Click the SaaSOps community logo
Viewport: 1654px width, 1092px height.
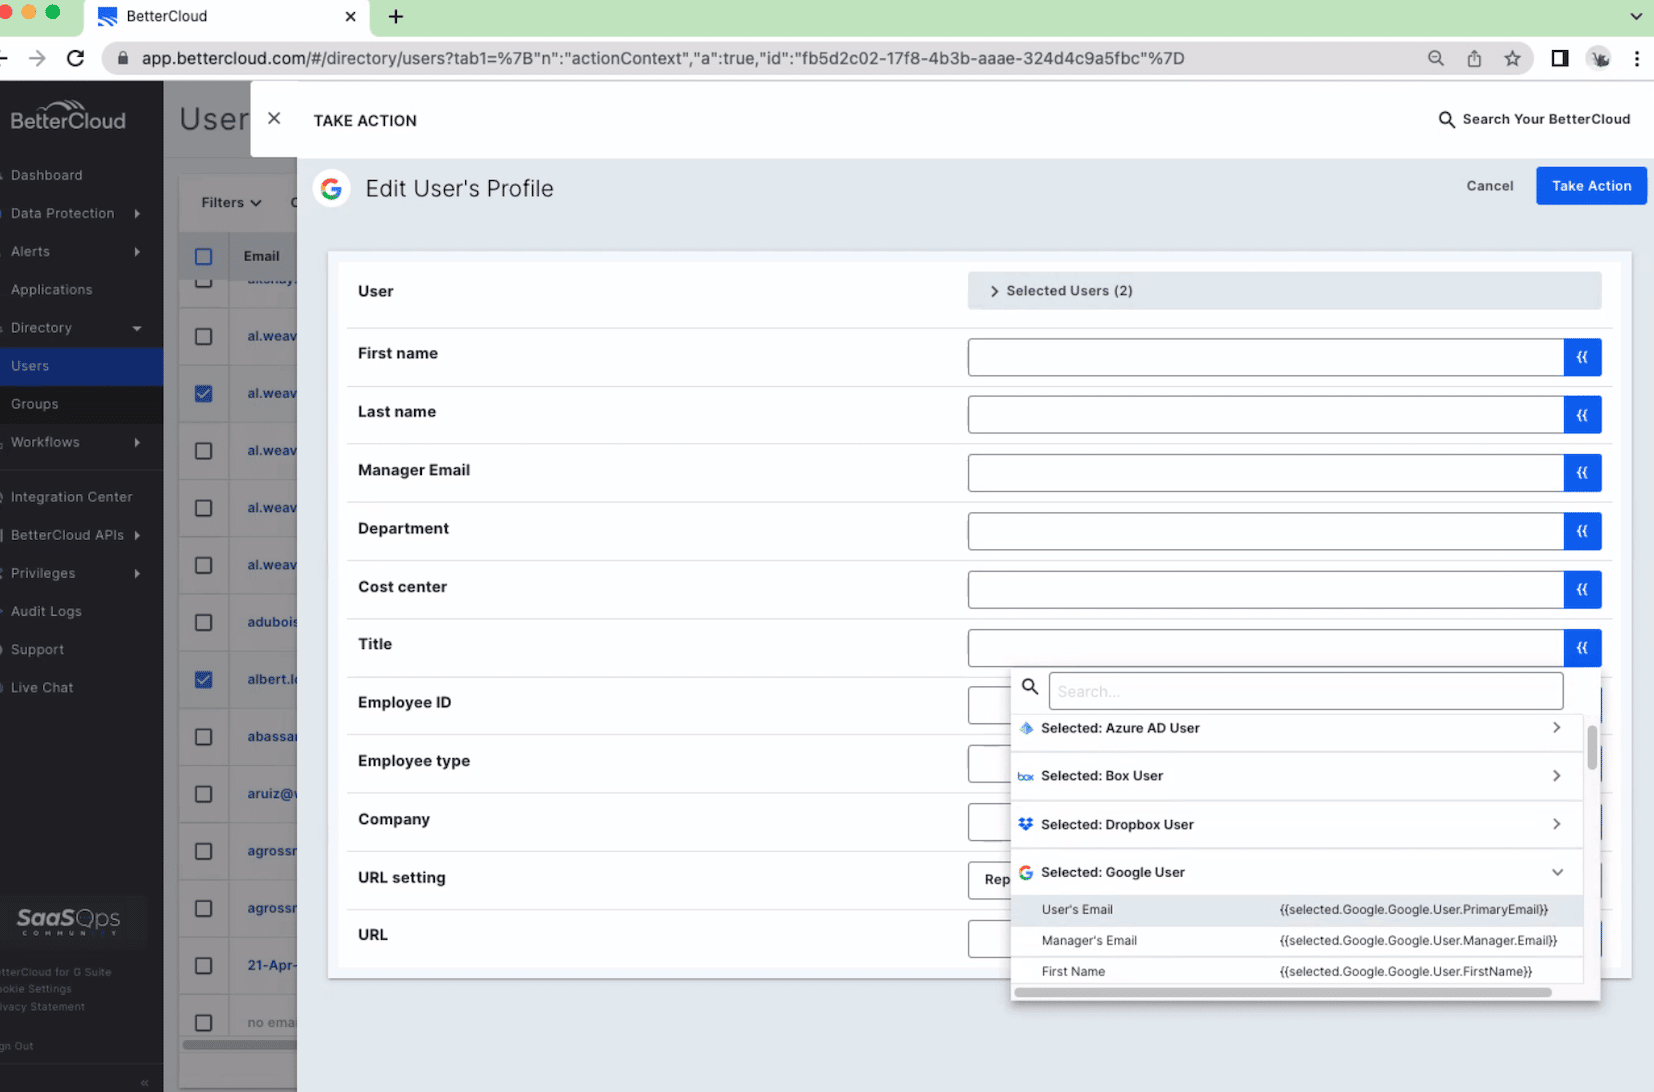click(x=68, y=921)
